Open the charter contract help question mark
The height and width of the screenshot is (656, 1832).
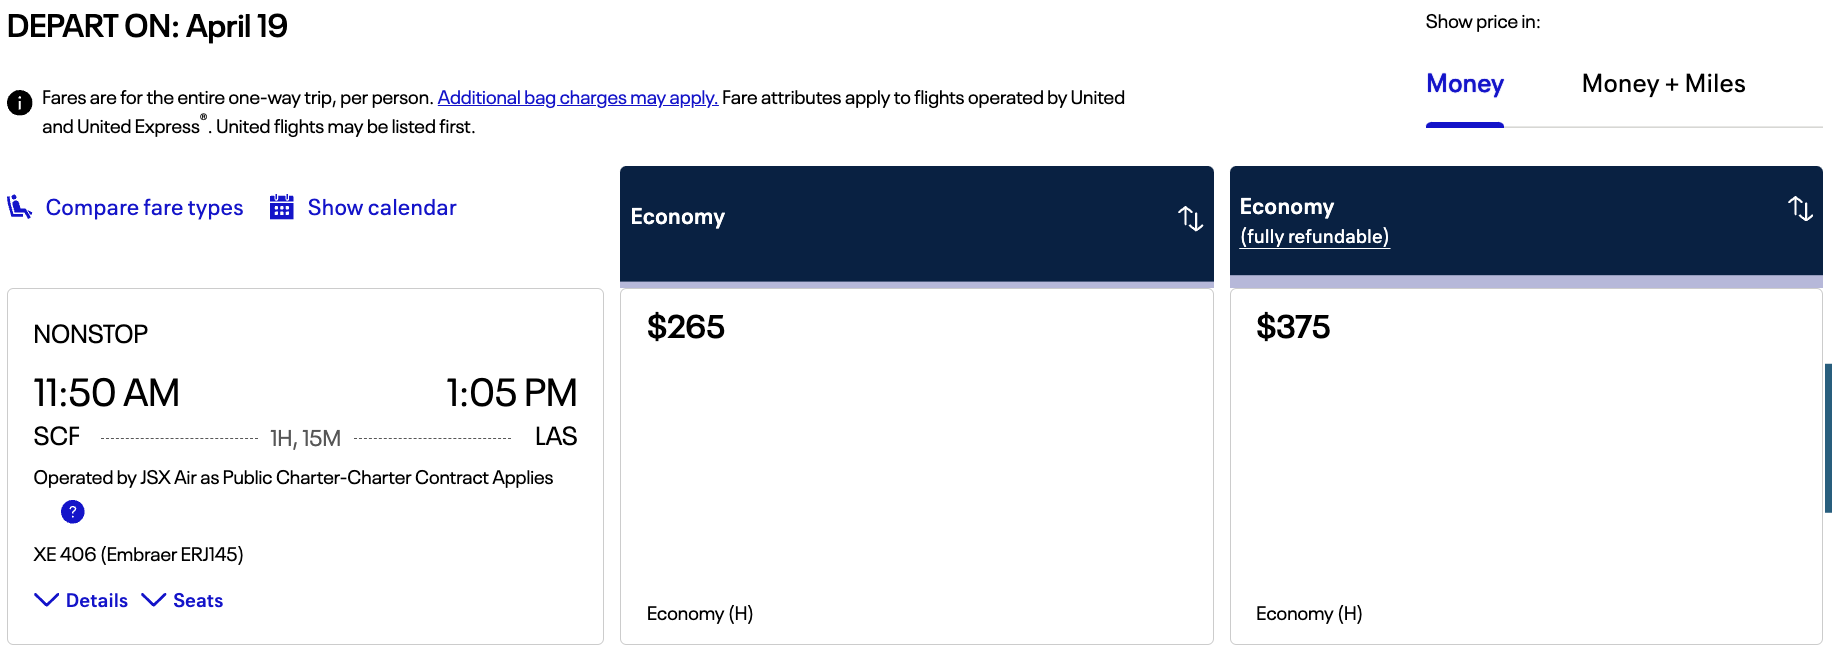coord(71,511)
